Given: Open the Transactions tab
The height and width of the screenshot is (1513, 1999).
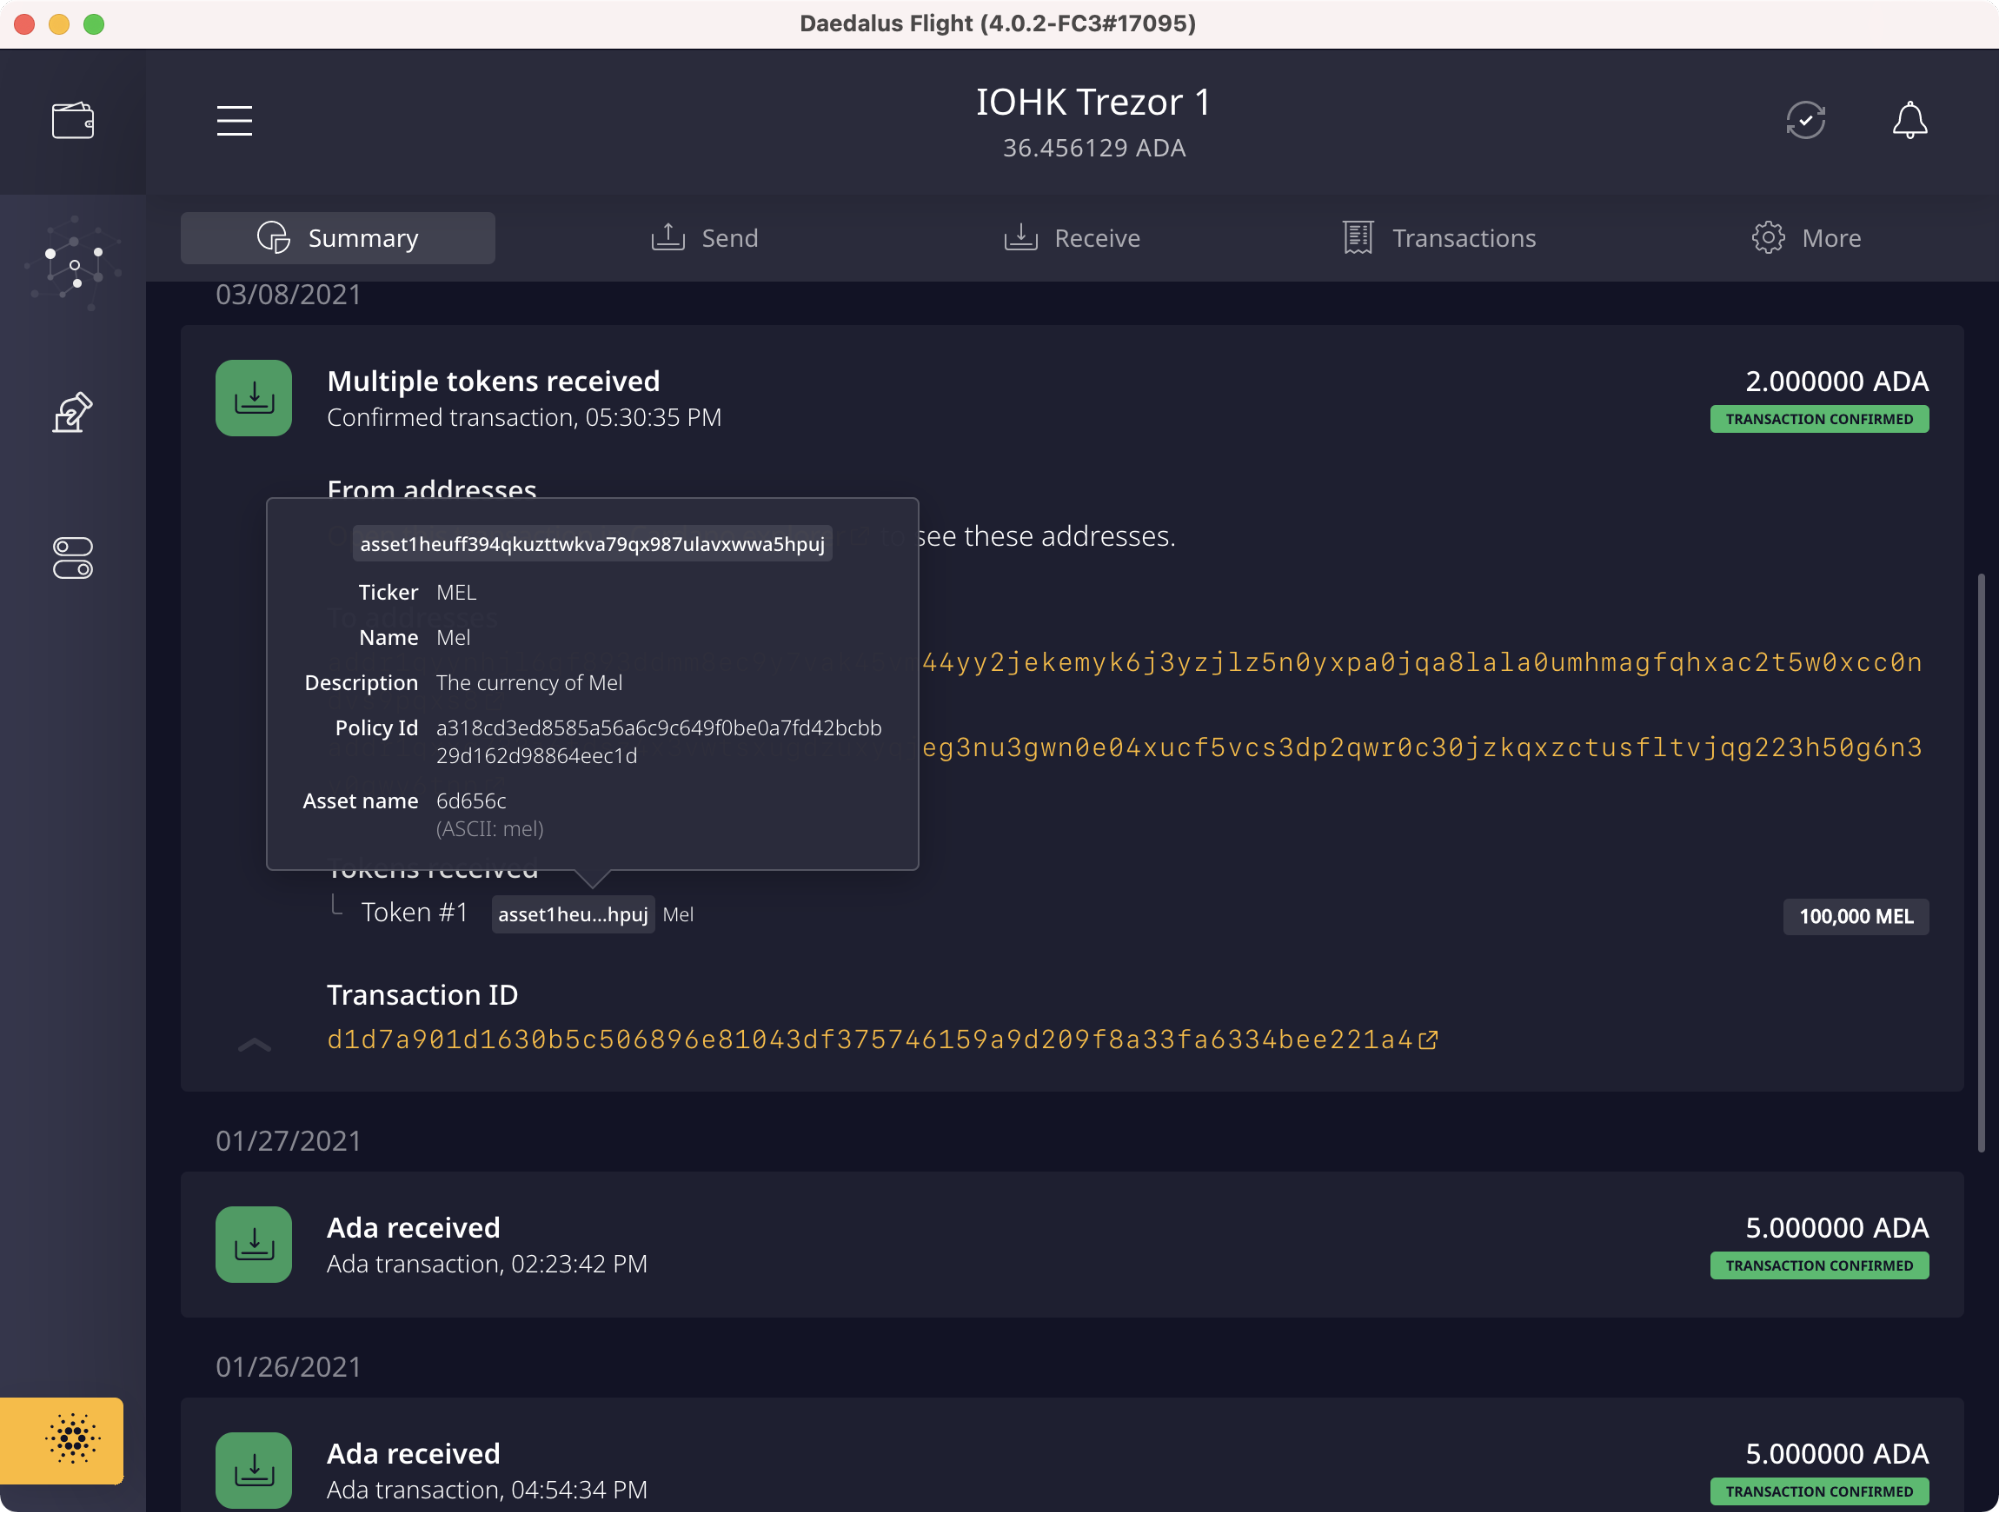Looking at the screenshot, I should (x=1439, y=238).
